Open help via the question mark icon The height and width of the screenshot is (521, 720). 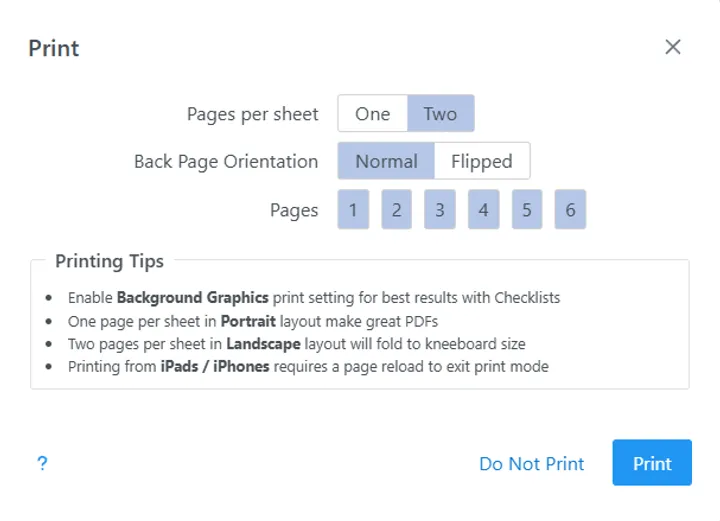[42, 463]
